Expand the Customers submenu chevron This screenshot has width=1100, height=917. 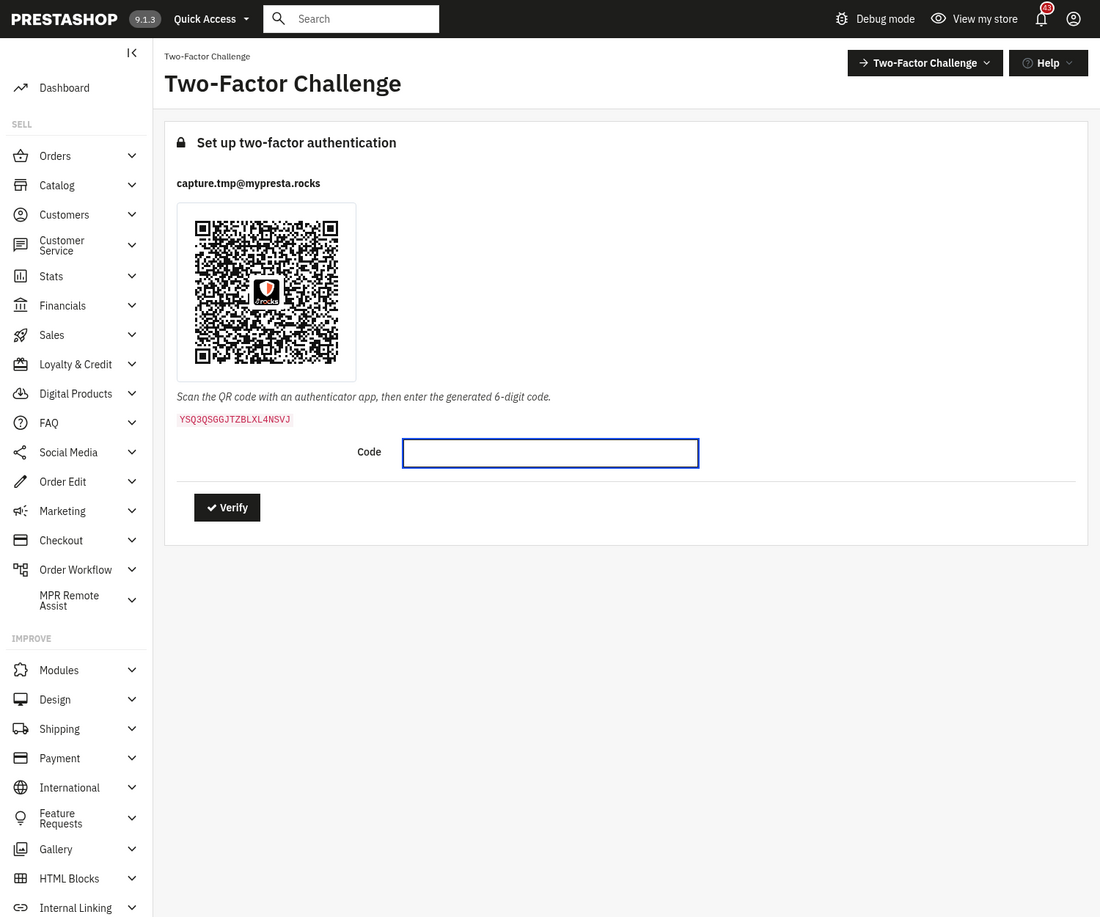coord(132,215)
